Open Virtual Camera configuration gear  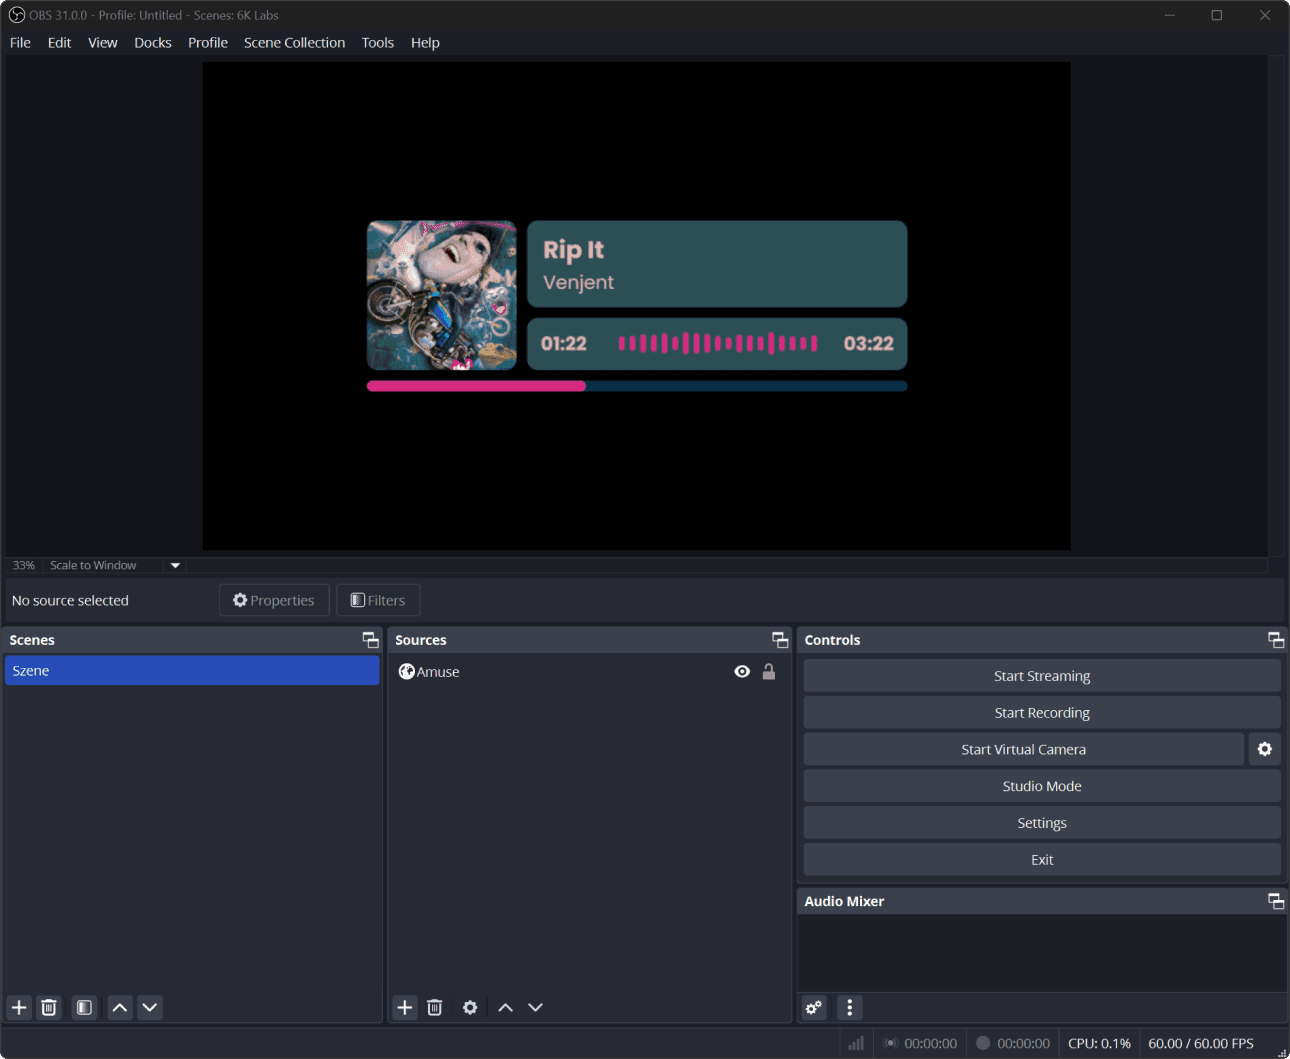1265,749
